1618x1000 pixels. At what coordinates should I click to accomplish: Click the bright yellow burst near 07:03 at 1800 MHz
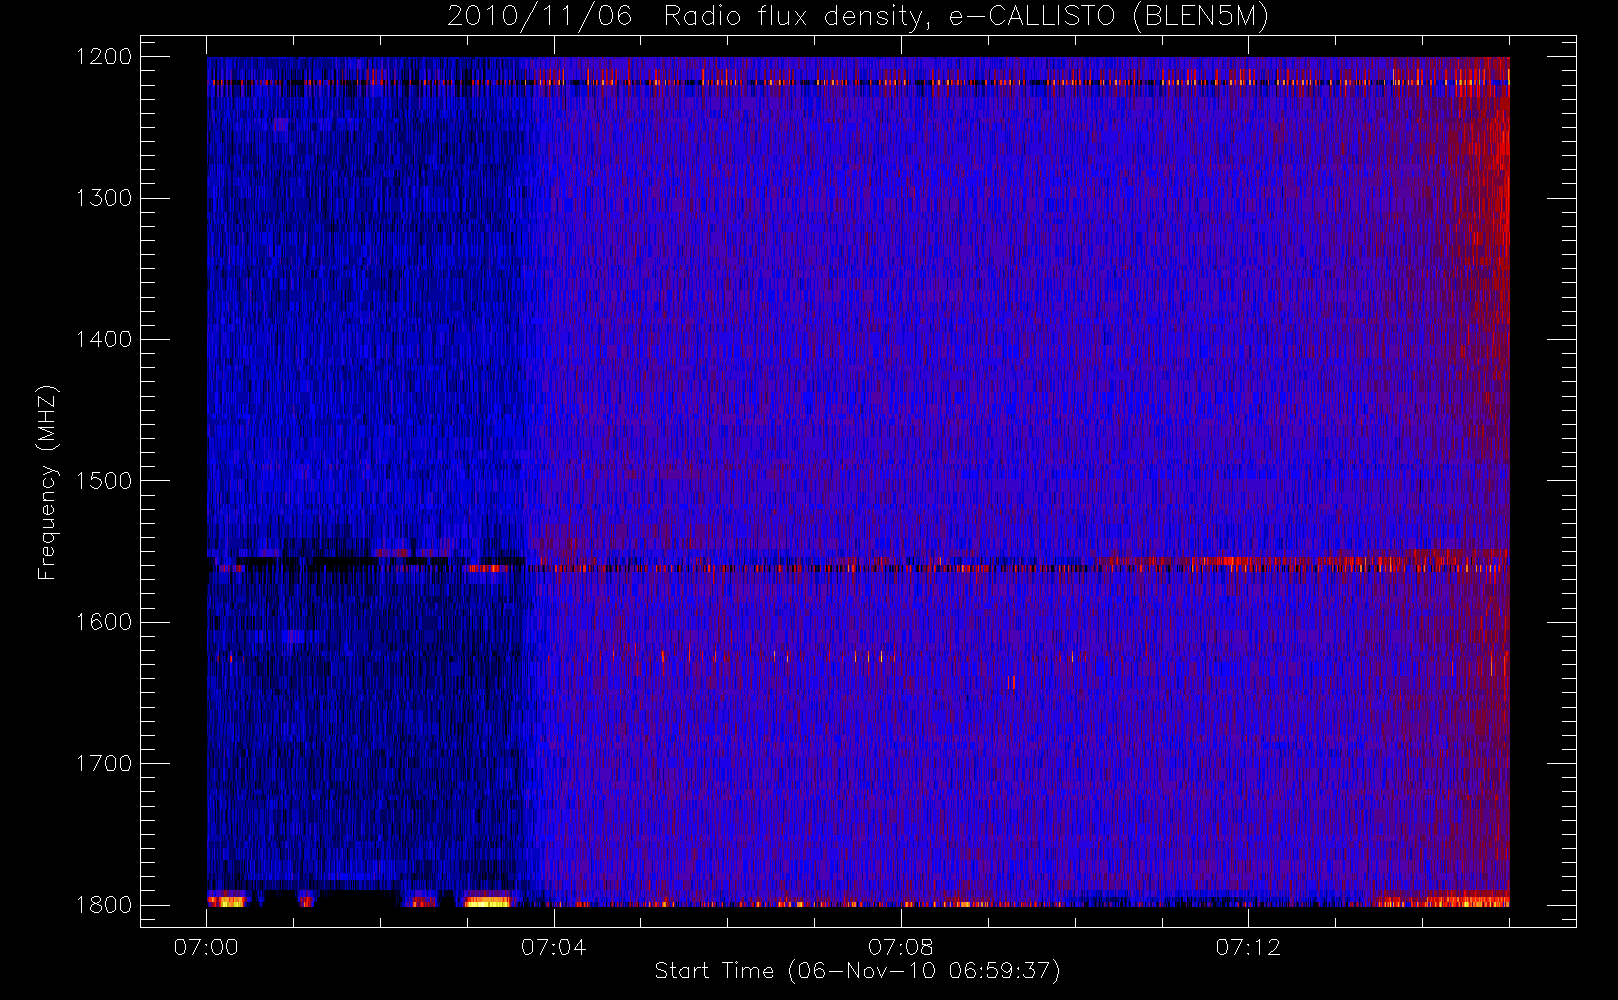click(487, 902)
